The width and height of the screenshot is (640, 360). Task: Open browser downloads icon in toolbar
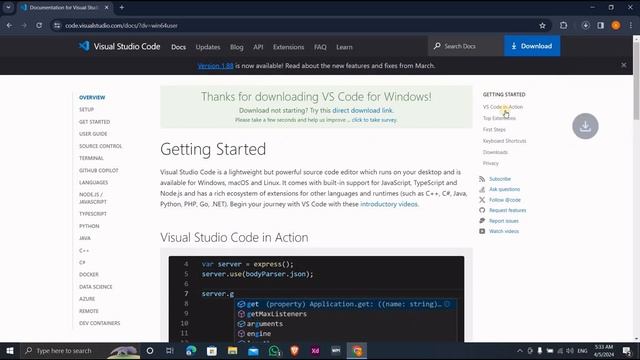(585, 25)
